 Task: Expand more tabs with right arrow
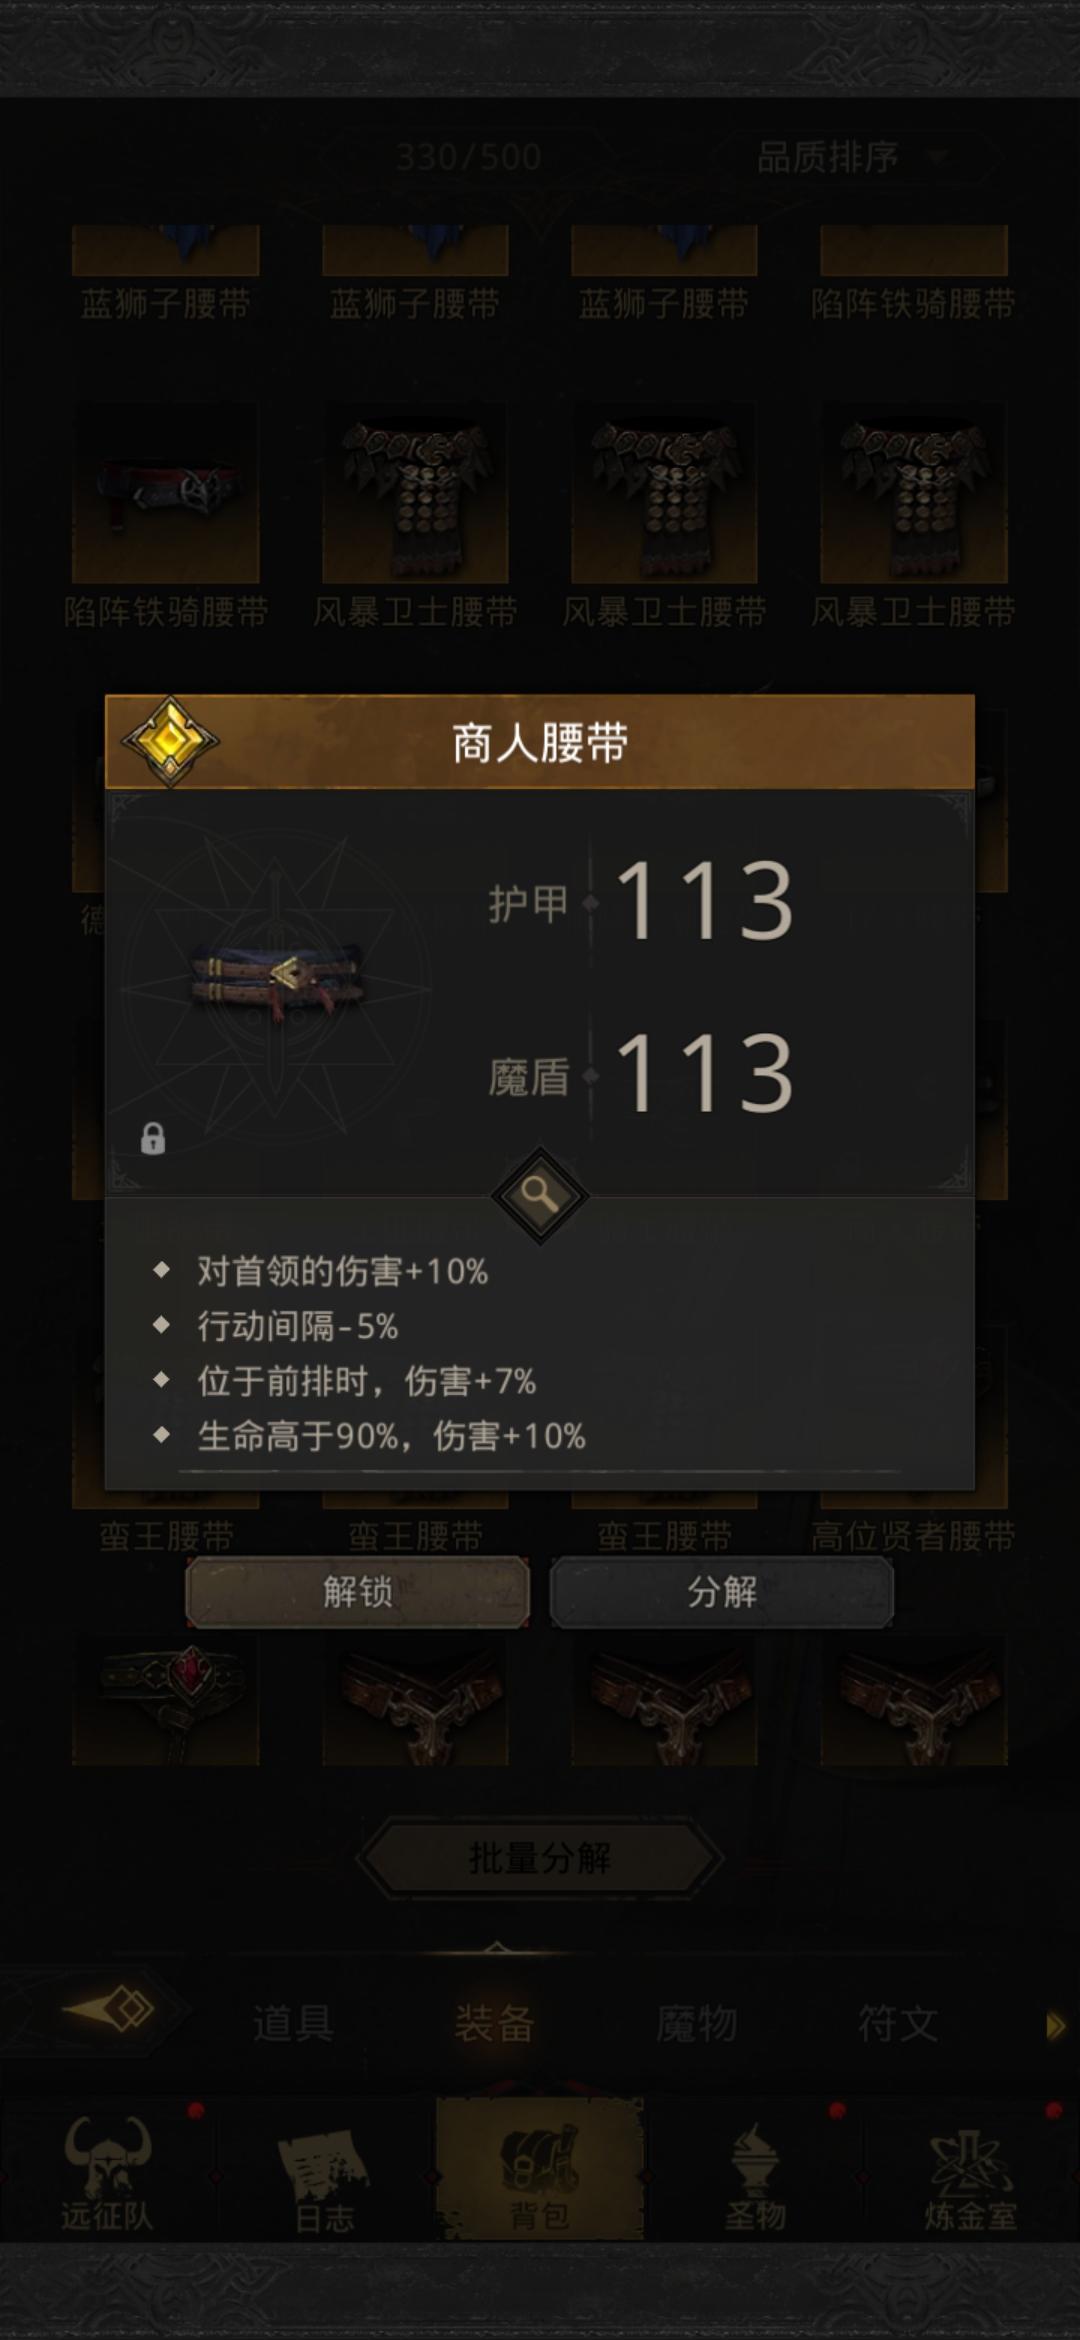[1055, 2026]
